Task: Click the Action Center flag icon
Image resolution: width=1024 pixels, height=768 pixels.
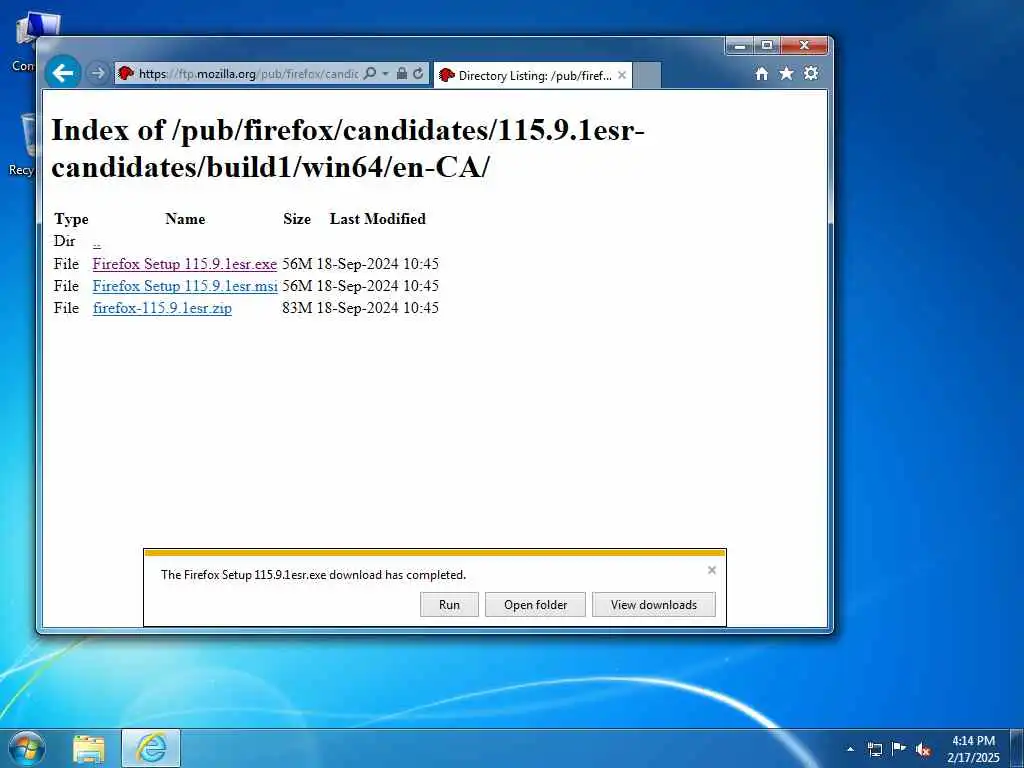Action: tap(899, 748)
